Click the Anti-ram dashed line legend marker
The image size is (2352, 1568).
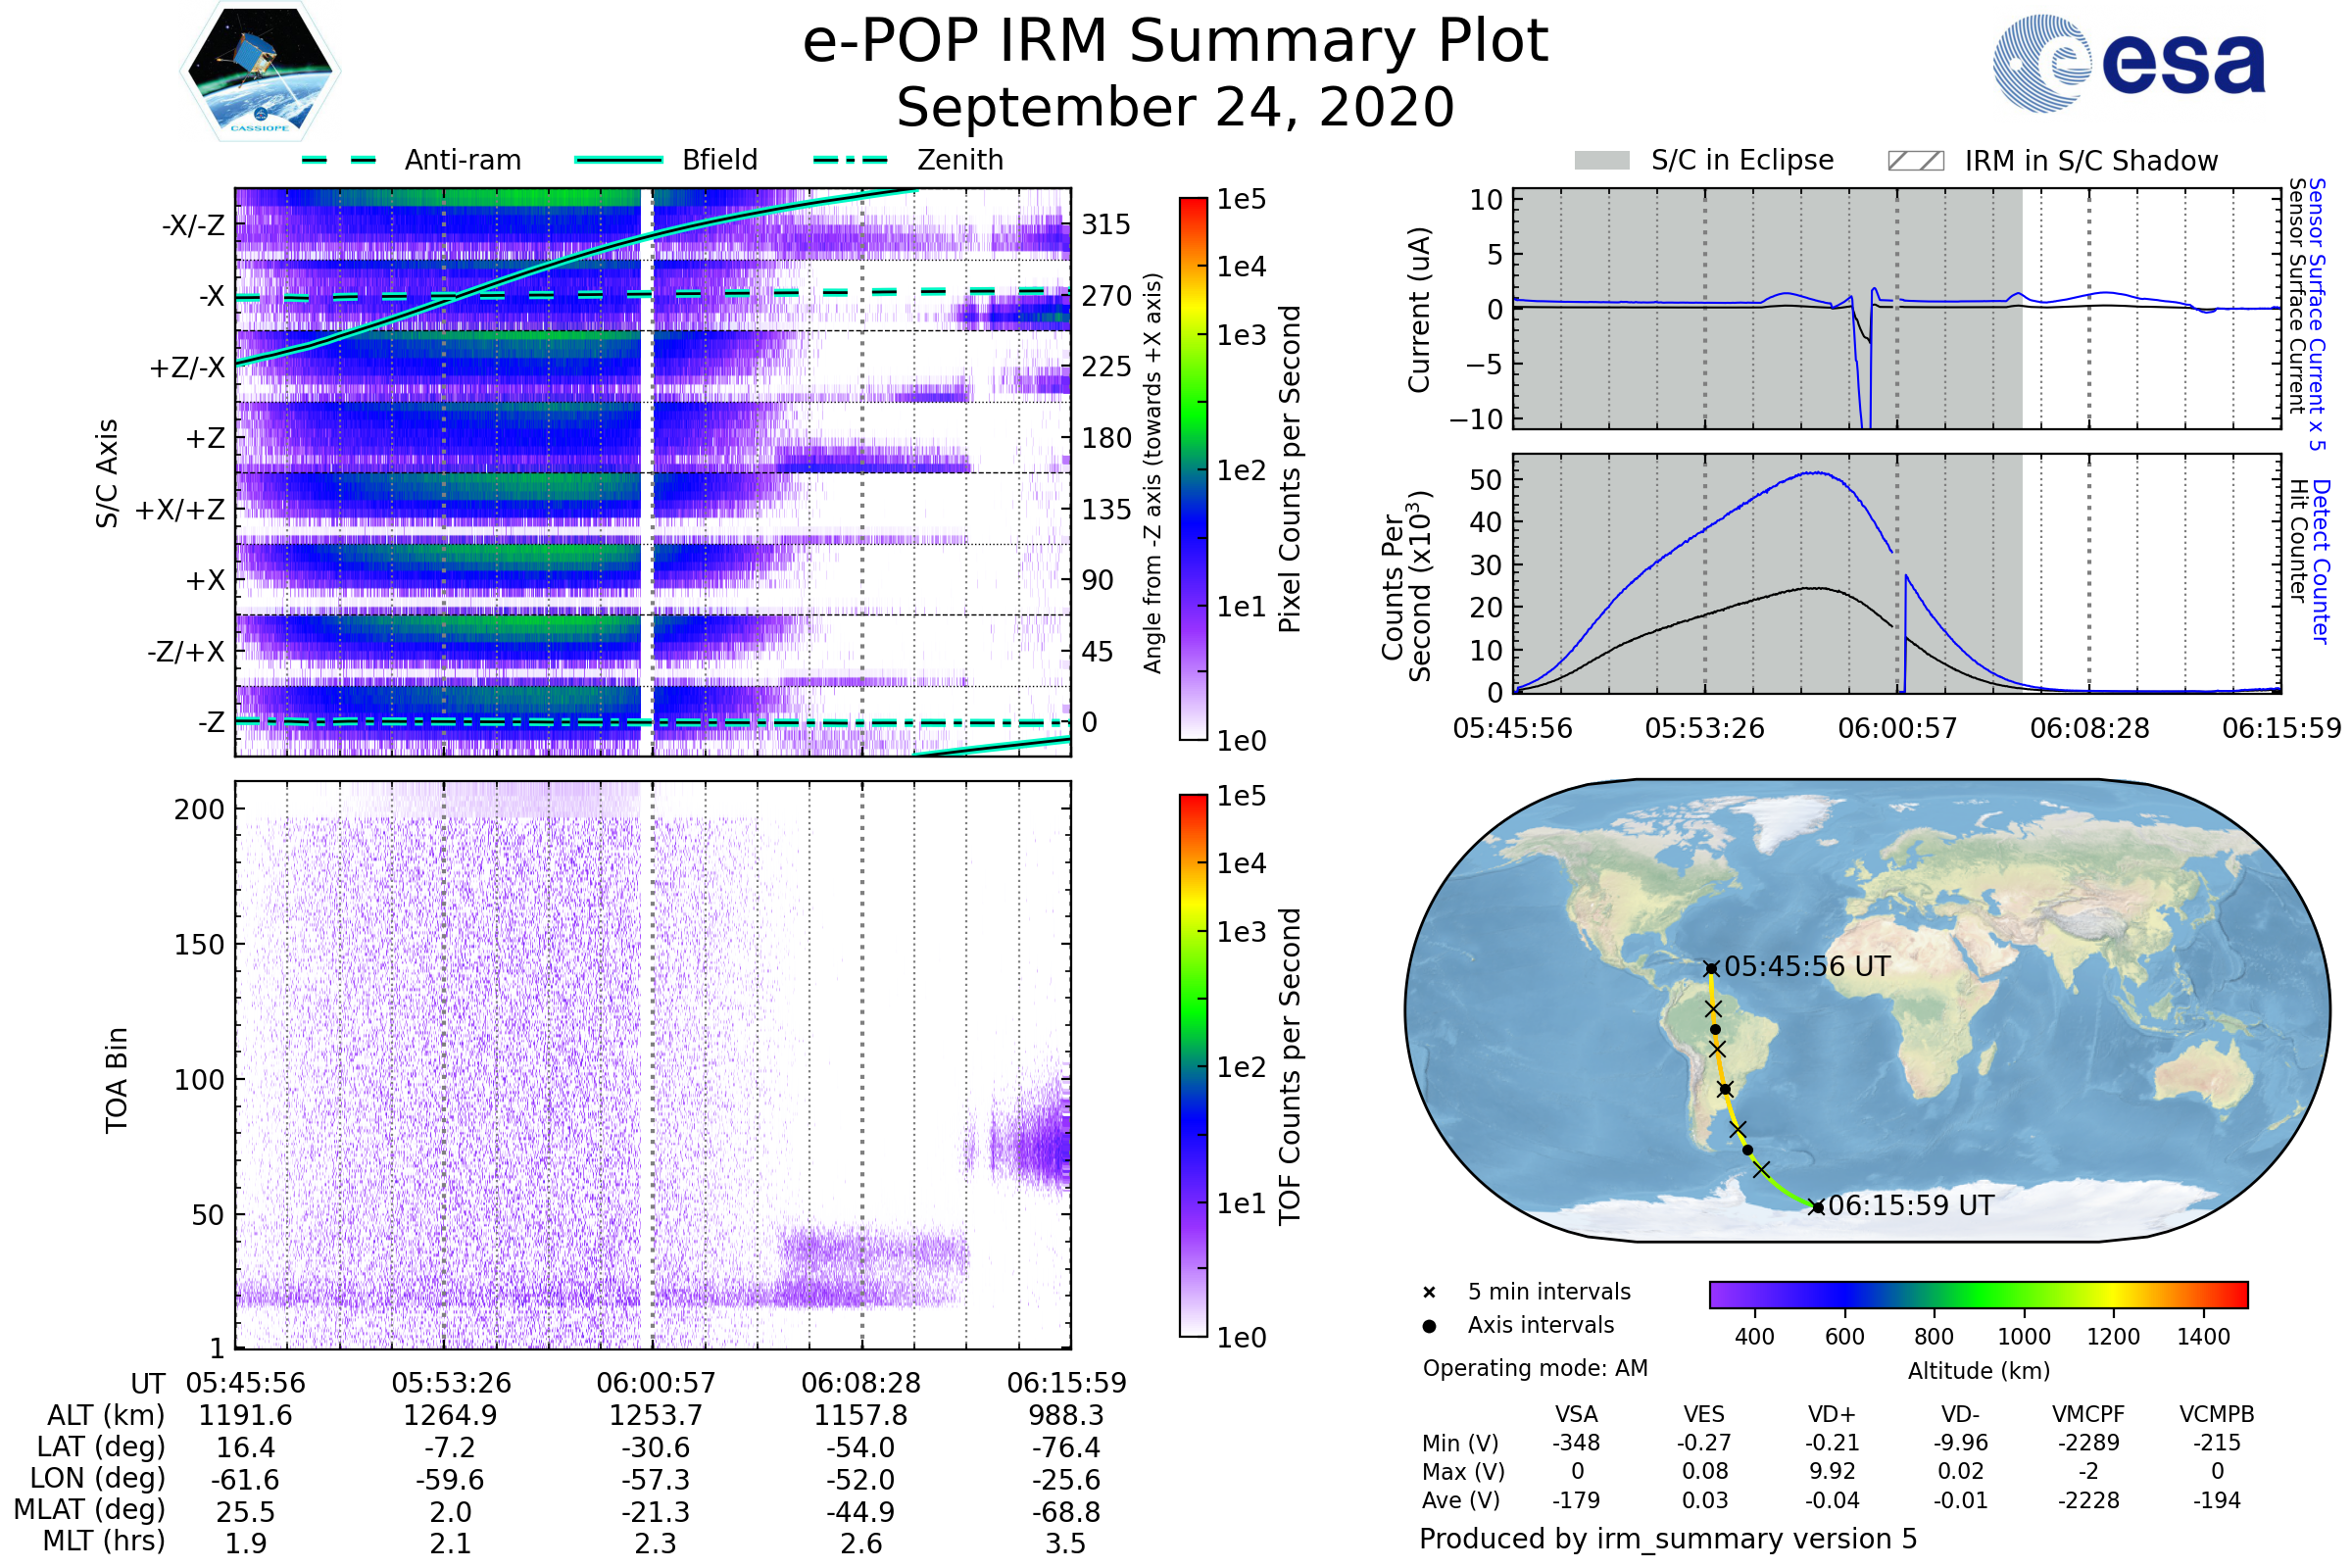(x=339, y=160)
